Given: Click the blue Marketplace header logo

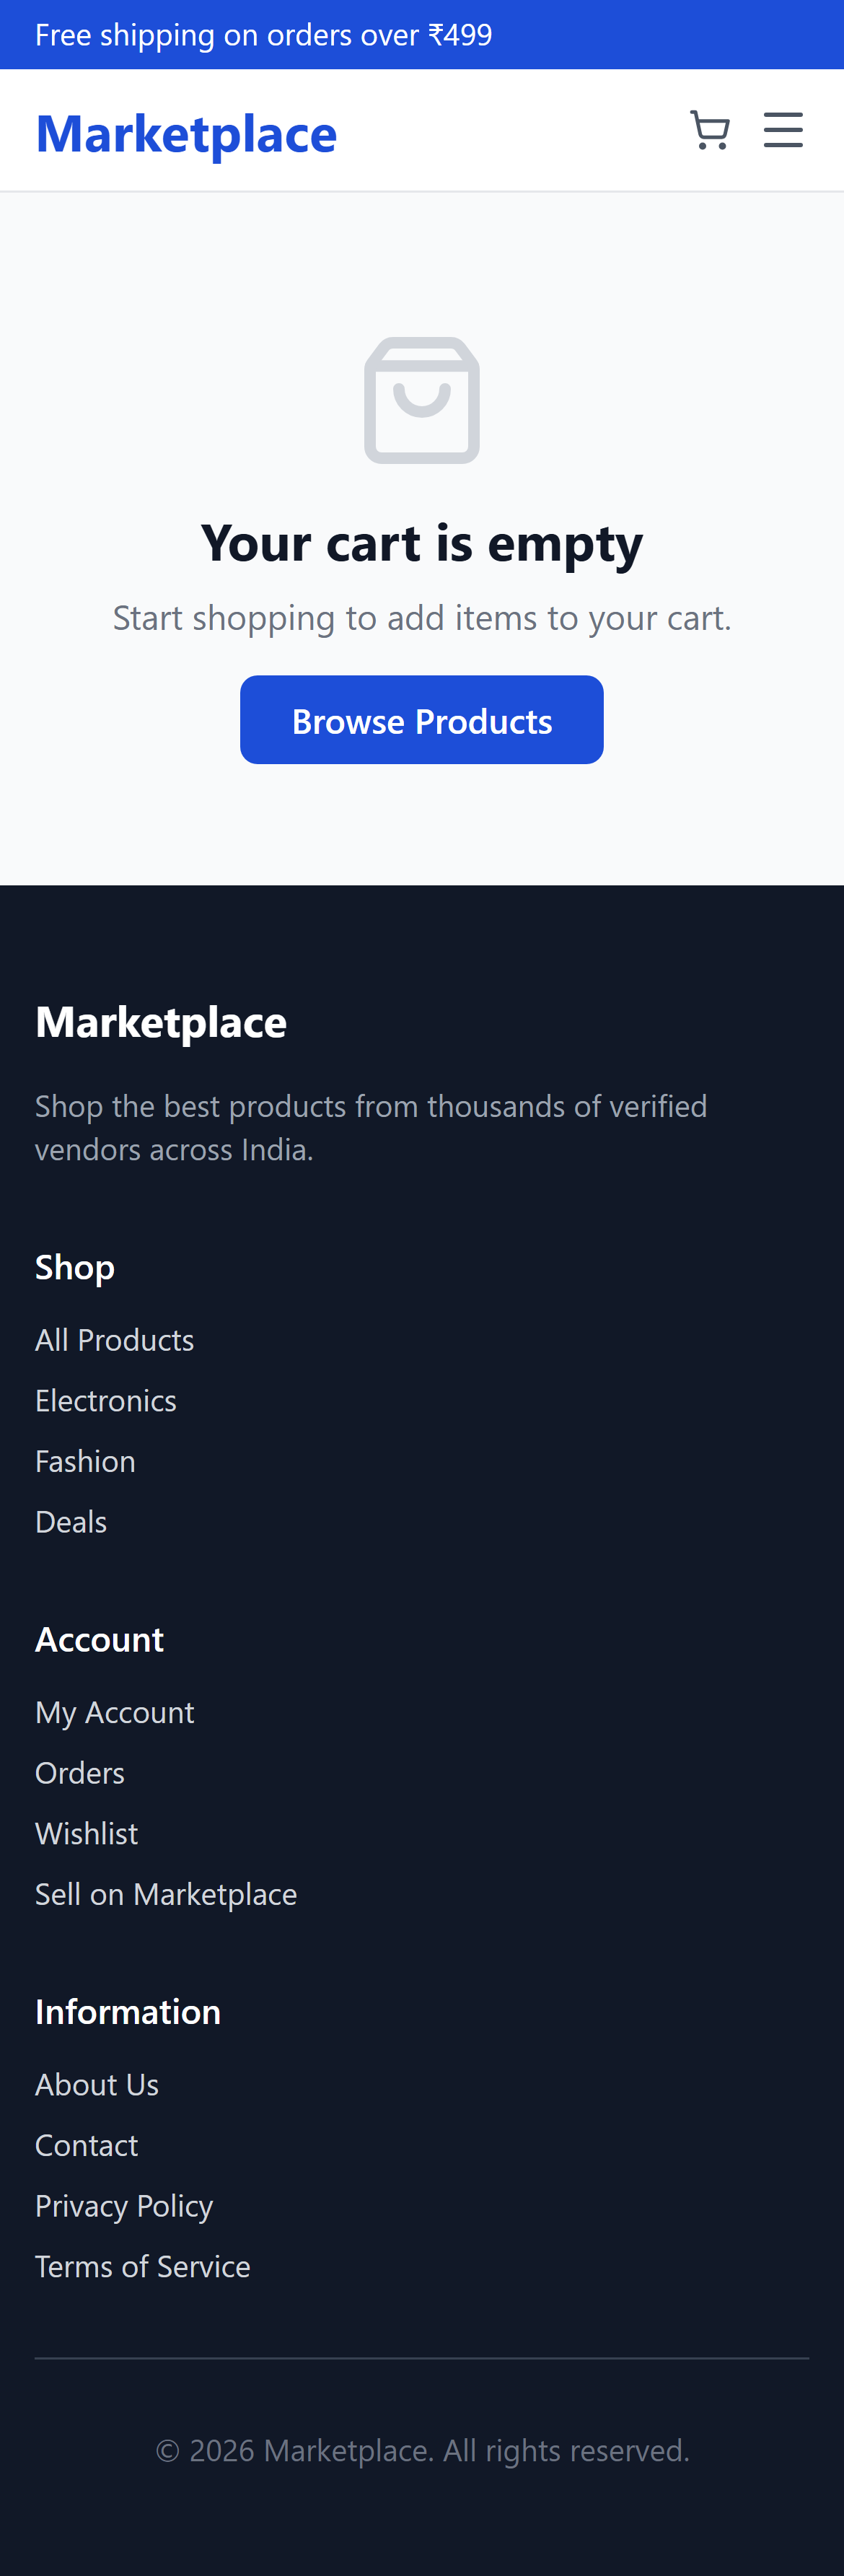Looking at the screenshot, I should tap(186, 134).
